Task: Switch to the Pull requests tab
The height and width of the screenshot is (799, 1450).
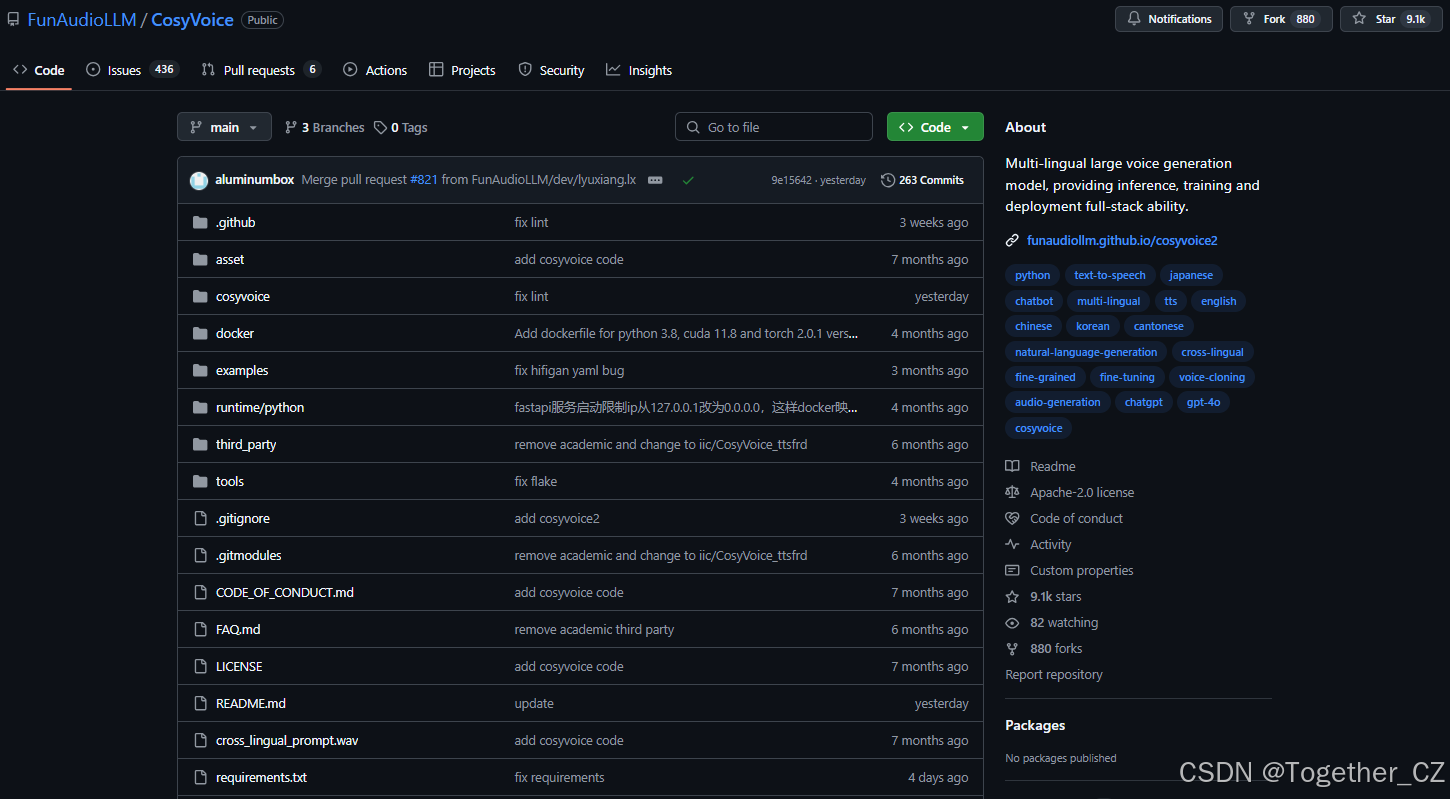Action: coord(261,70)
